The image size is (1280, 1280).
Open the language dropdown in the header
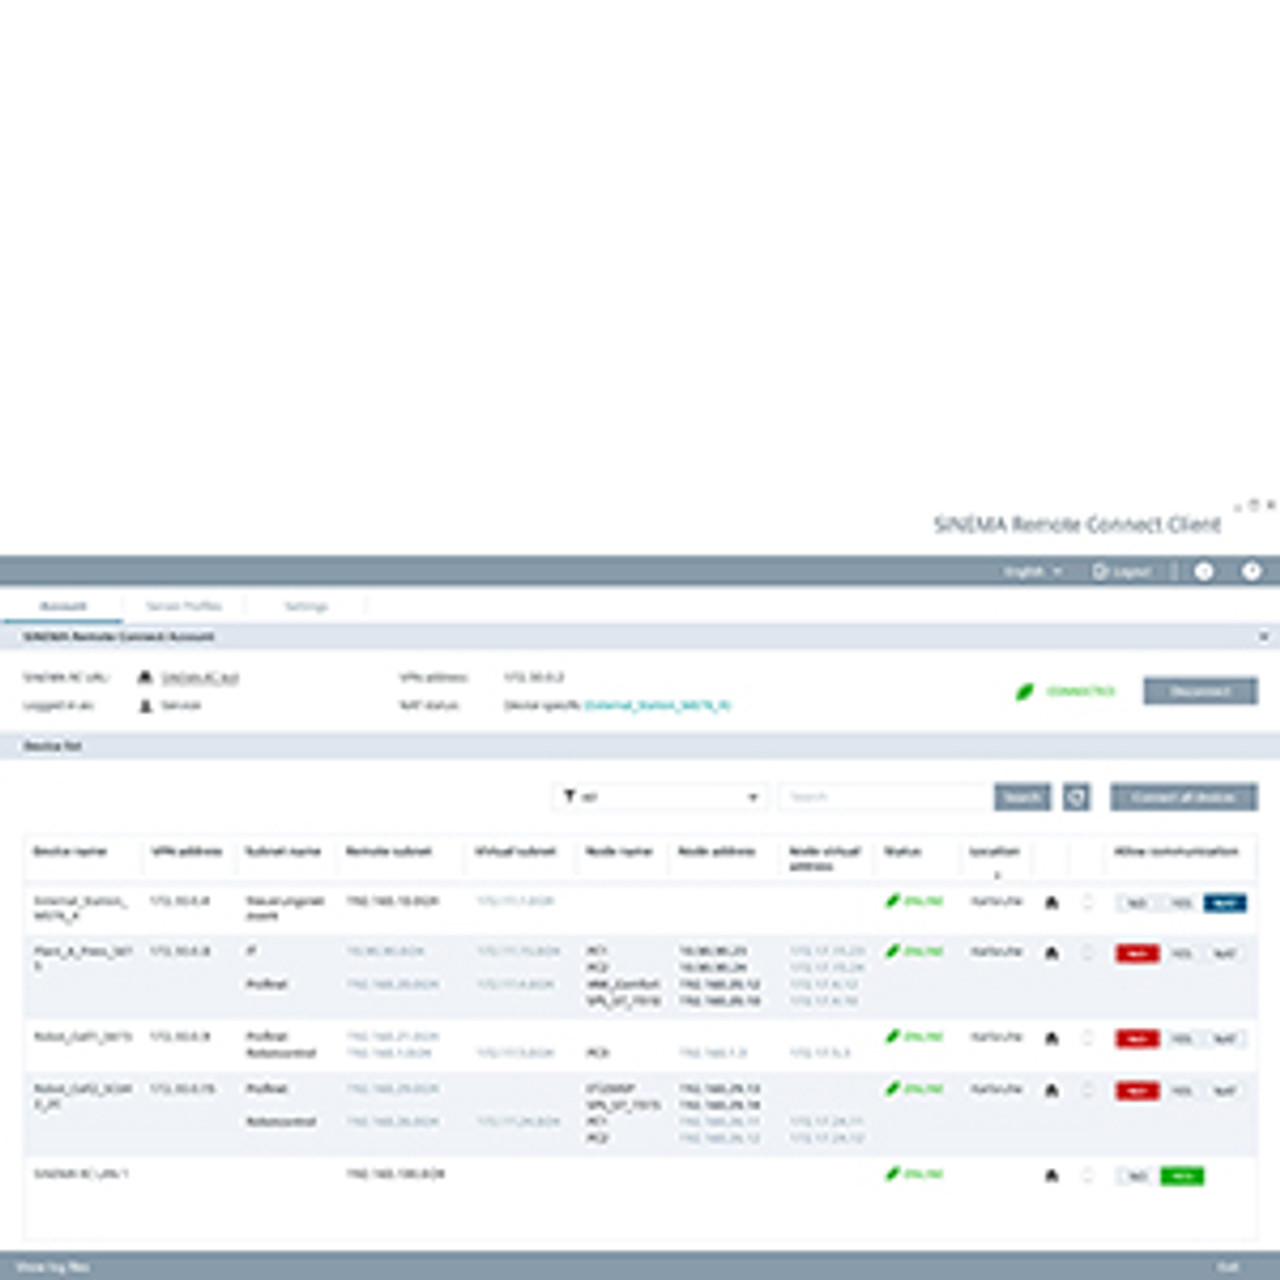click(1032, 571)
